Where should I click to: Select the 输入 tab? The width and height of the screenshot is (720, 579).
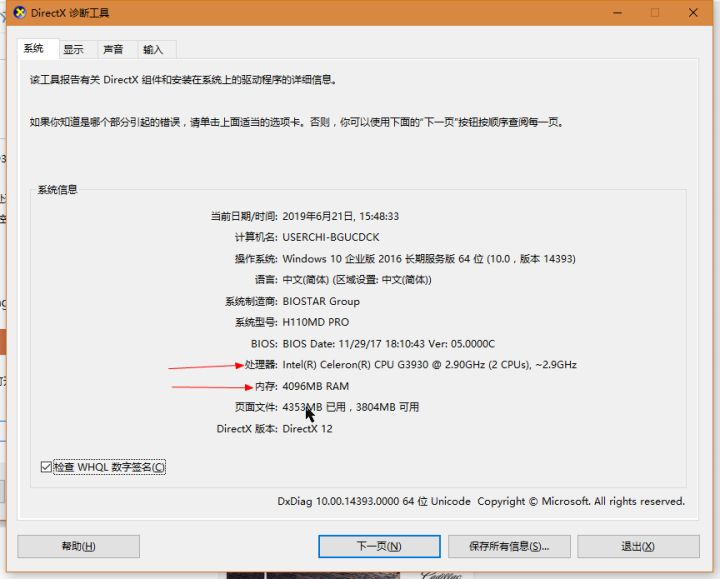pyautogui.click(x=153, y=49)
